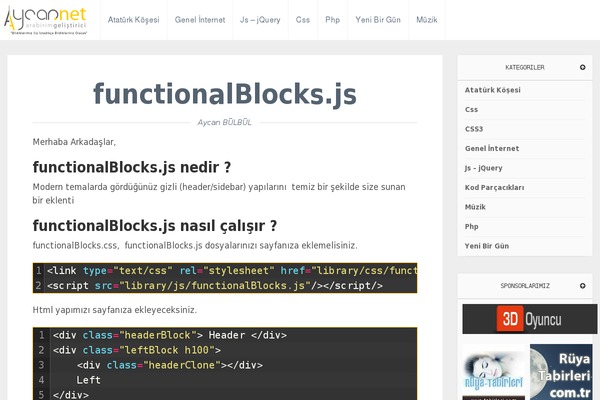The height and width of the screenshot is (400, 600).
Task: Click the headerClone div code line
Action: click(170, 365)
